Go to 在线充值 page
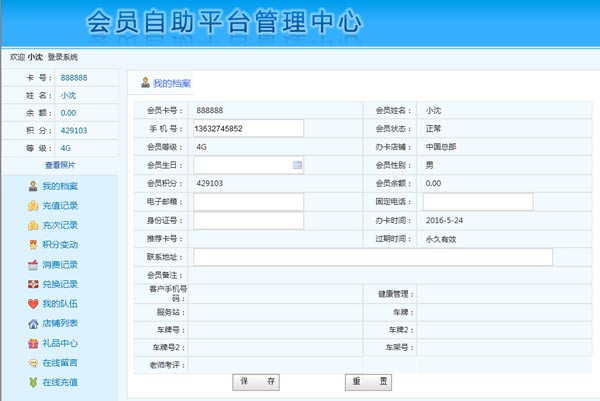600x401 pixels. pyautogui.click(x=60, y=382)
